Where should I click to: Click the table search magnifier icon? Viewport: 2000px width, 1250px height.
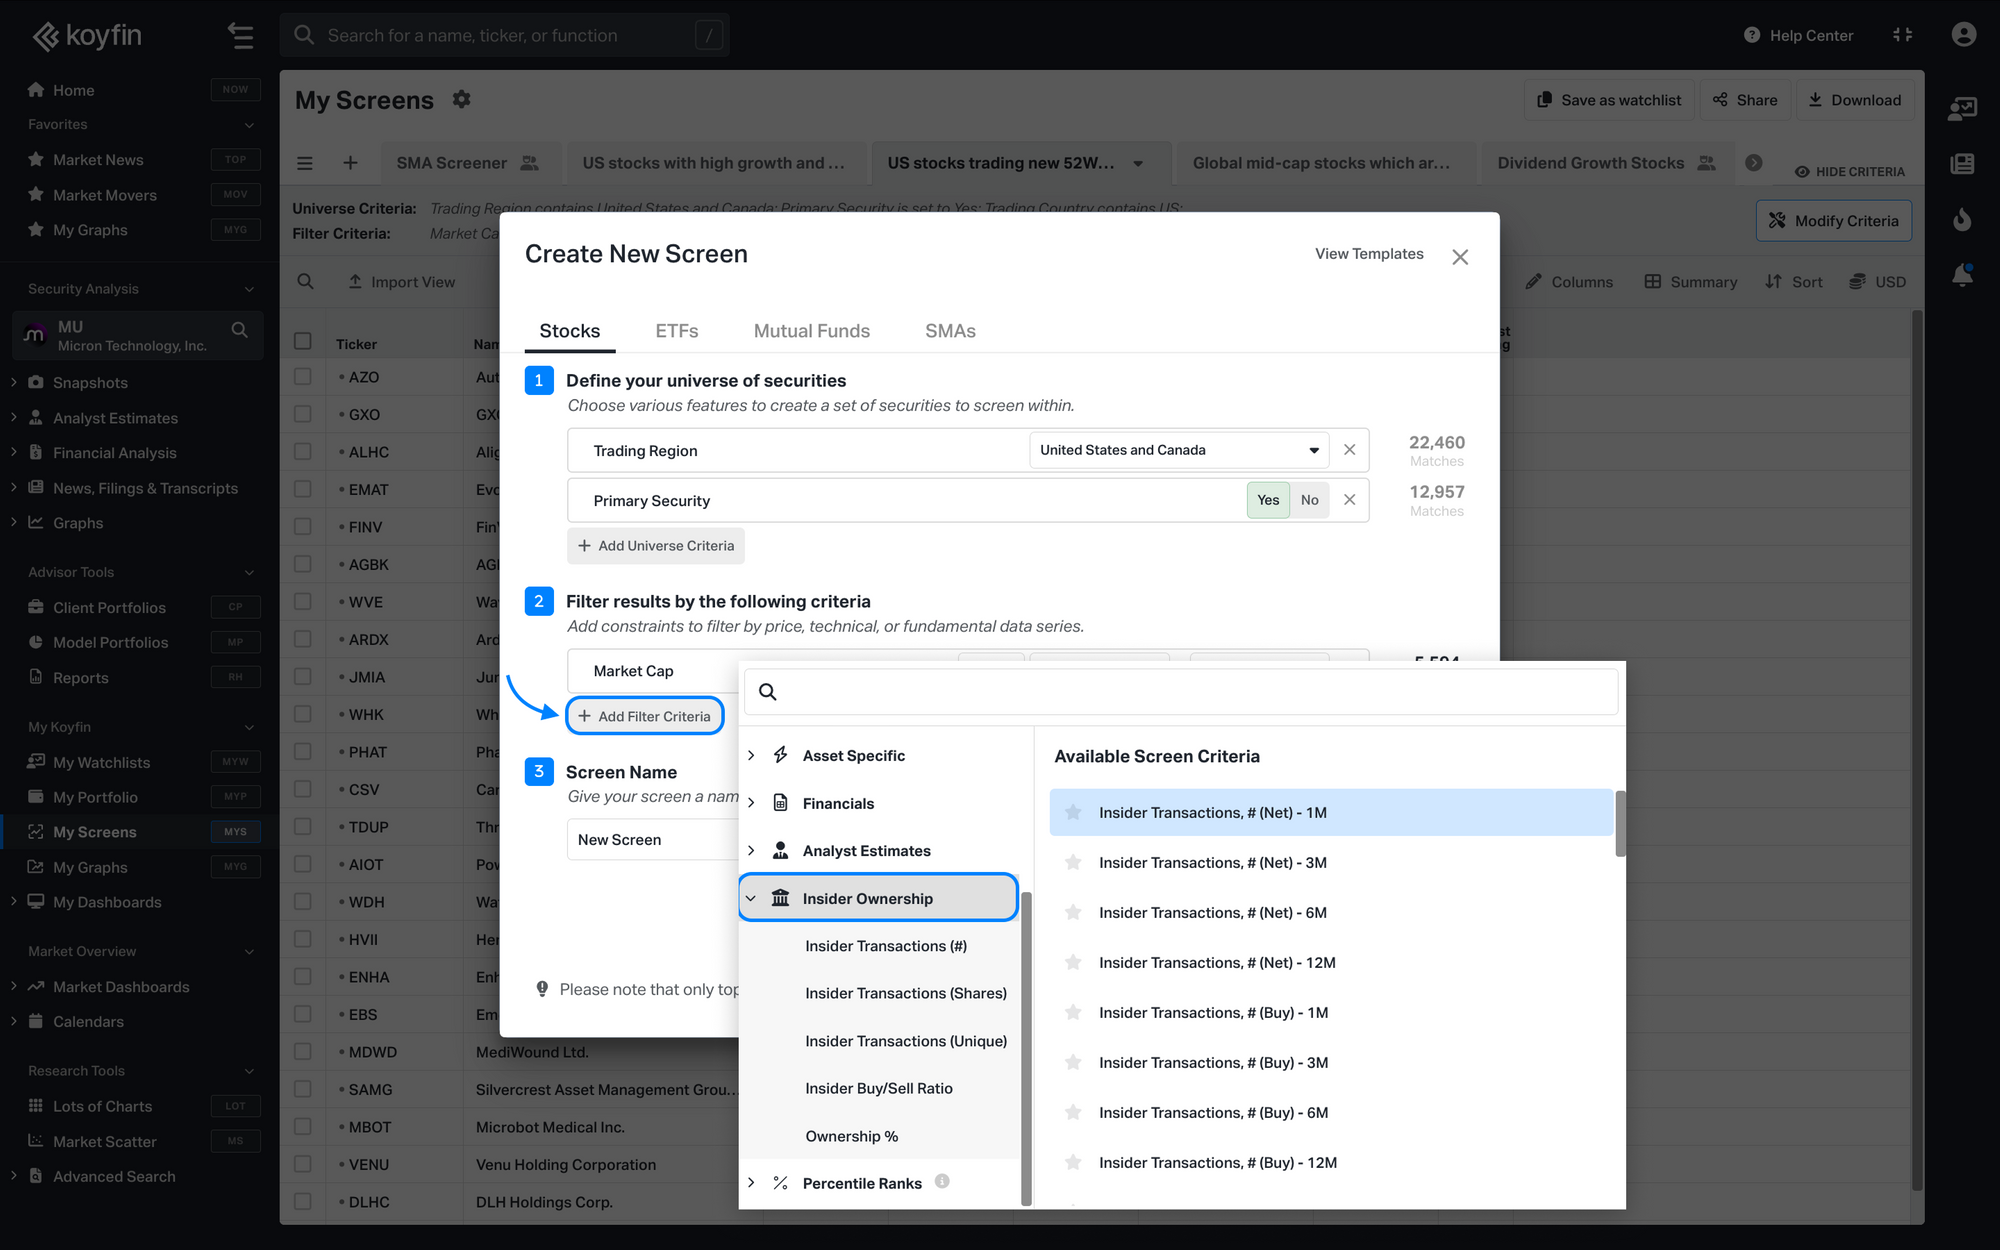306,282
